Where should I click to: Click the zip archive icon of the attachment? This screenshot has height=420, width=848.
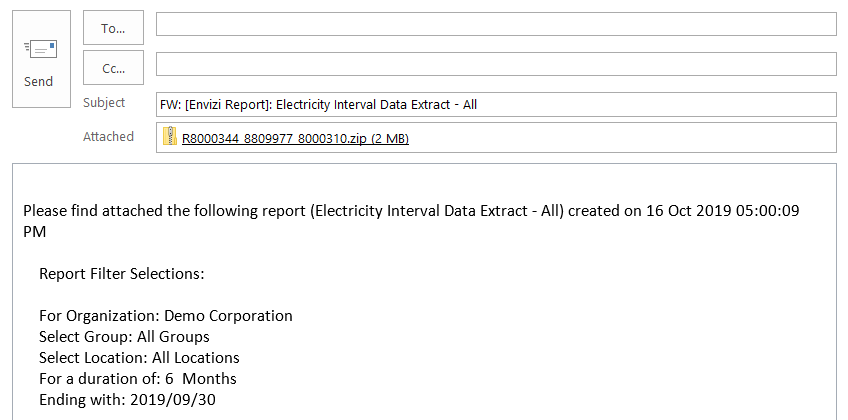(170, 136)
